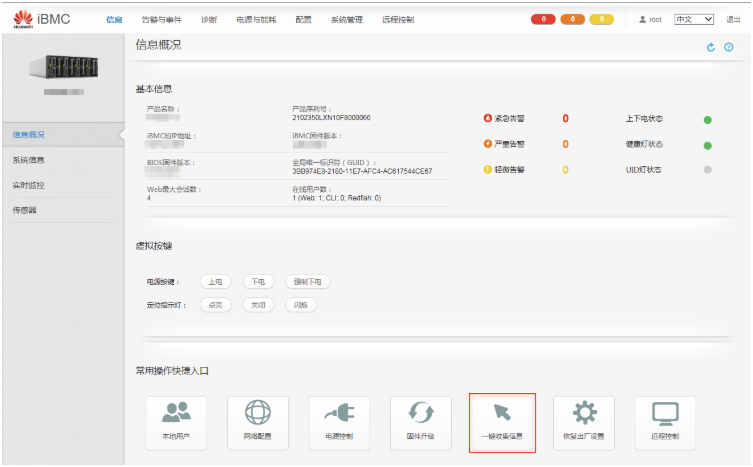This screenshot has height=467, width=753.
Task: Click the yellow minor alarm counter badge
Action: coord(601,19)
